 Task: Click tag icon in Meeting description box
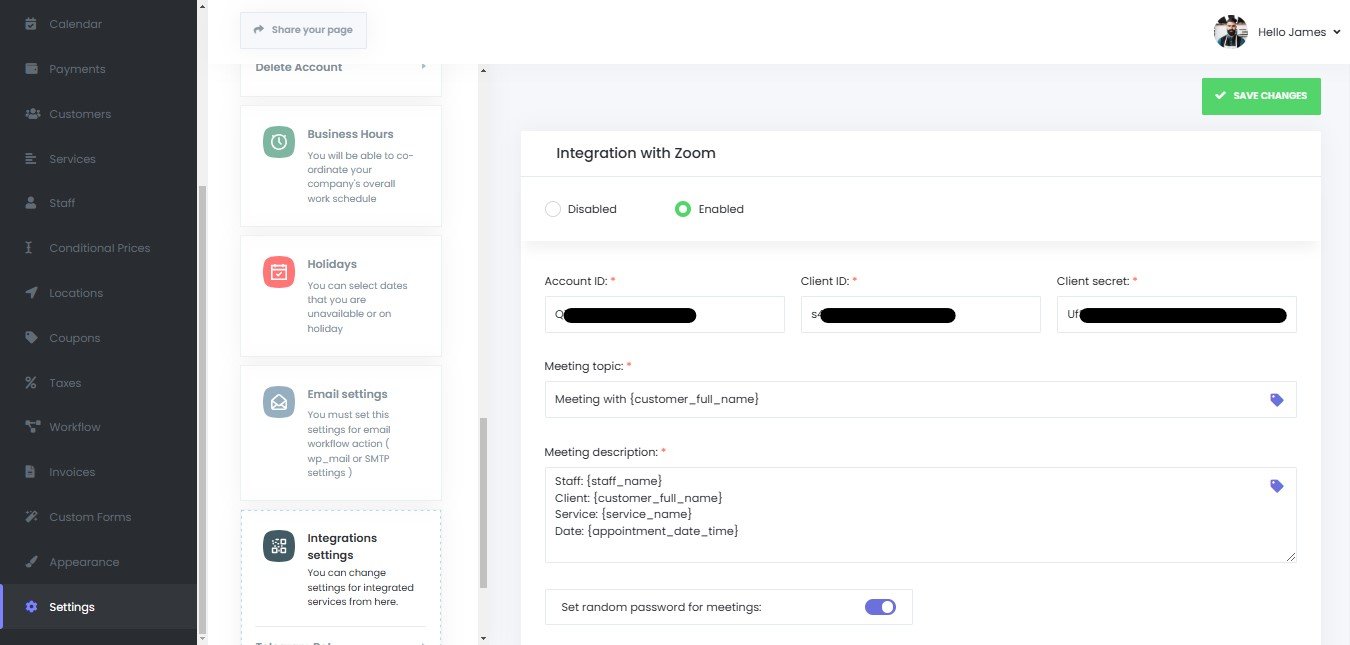pos(1276,486)
